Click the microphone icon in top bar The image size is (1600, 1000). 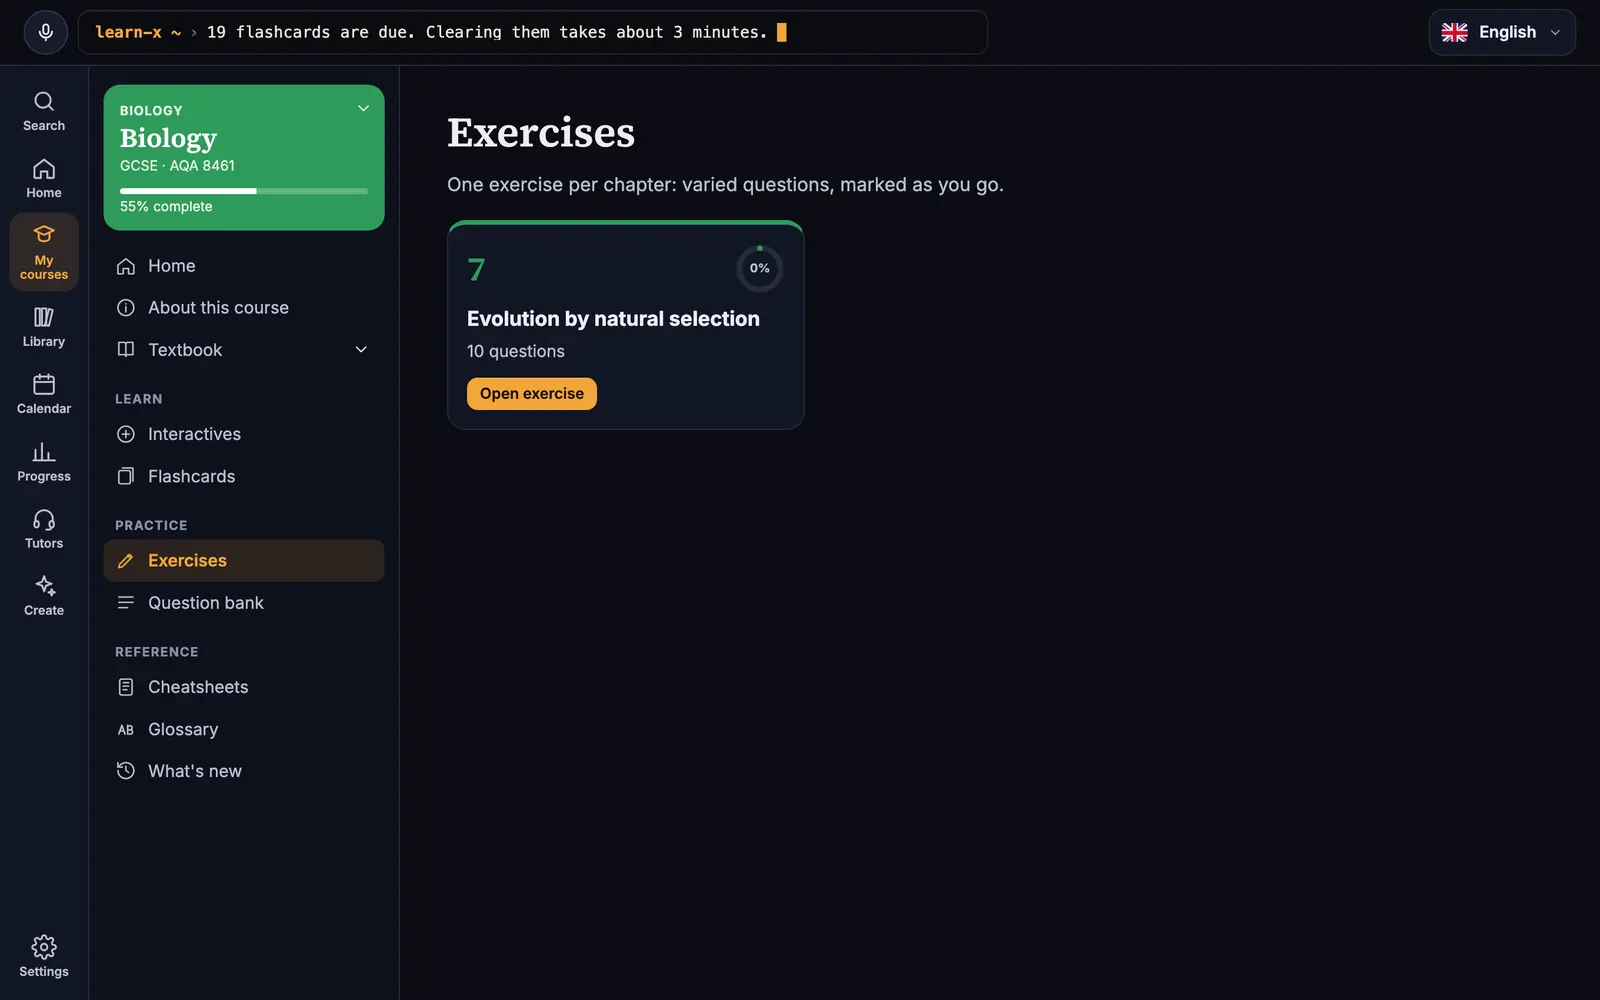(46, 32)
